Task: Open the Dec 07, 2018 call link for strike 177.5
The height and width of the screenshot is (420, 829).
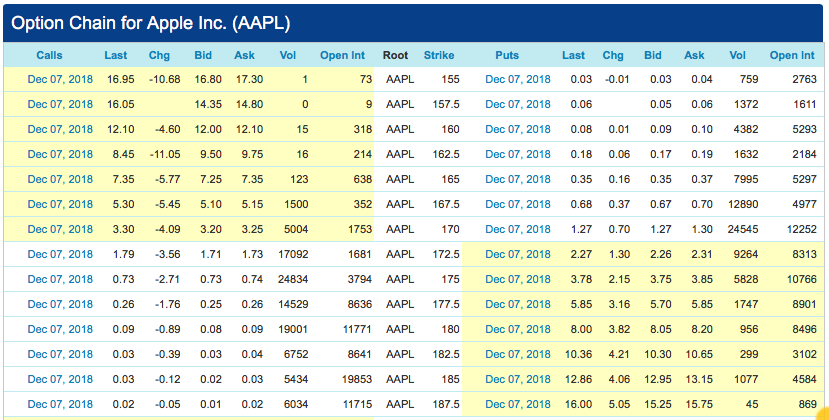Action: (60, 304)
